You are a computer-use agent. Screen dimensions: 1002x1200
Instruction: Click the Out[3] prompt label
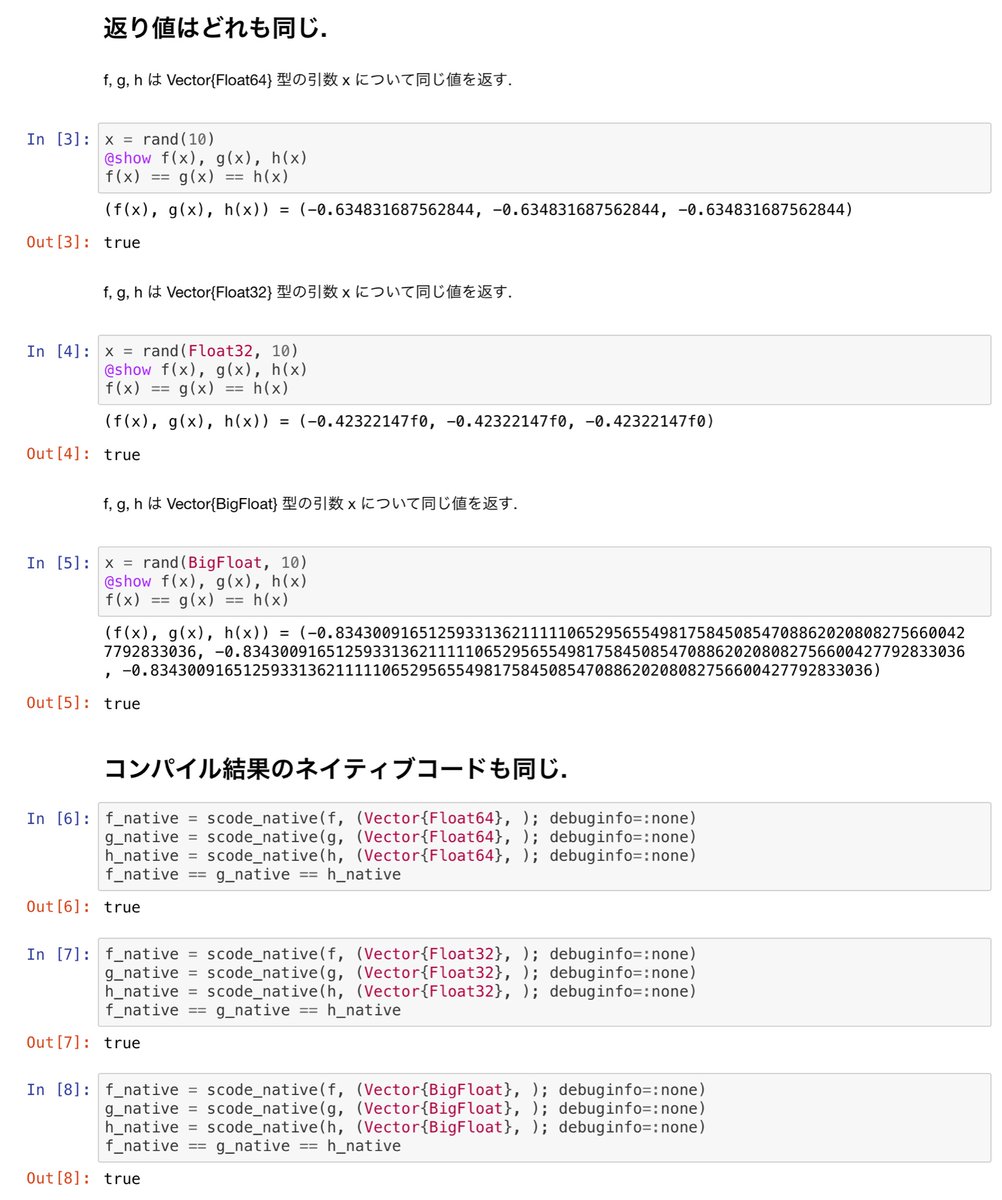click(x=58, y=242)
